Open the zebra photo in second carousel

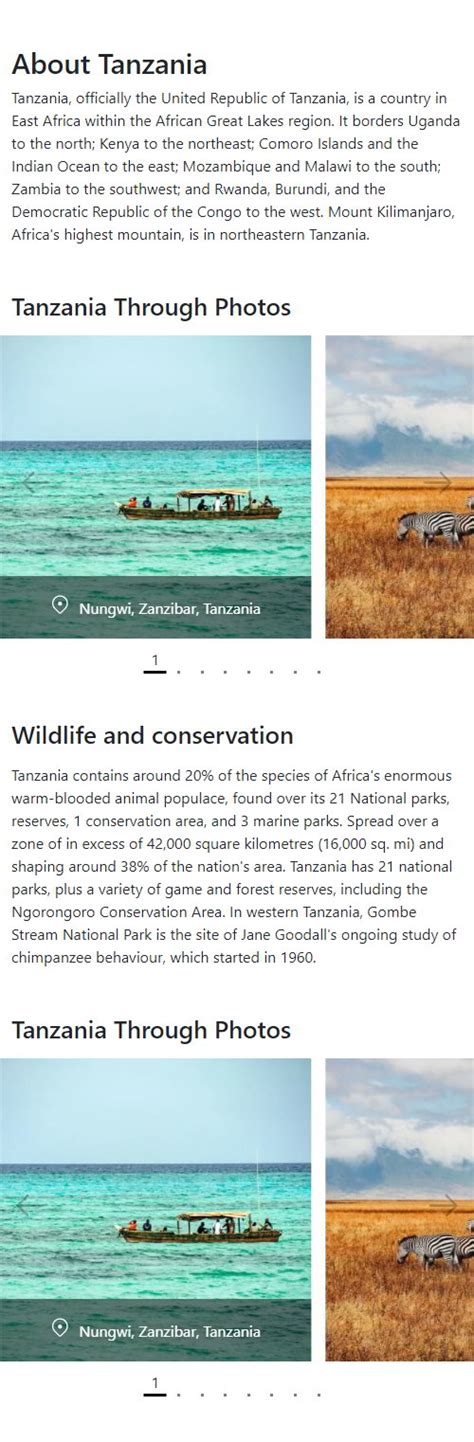[x=400, y=1210]
